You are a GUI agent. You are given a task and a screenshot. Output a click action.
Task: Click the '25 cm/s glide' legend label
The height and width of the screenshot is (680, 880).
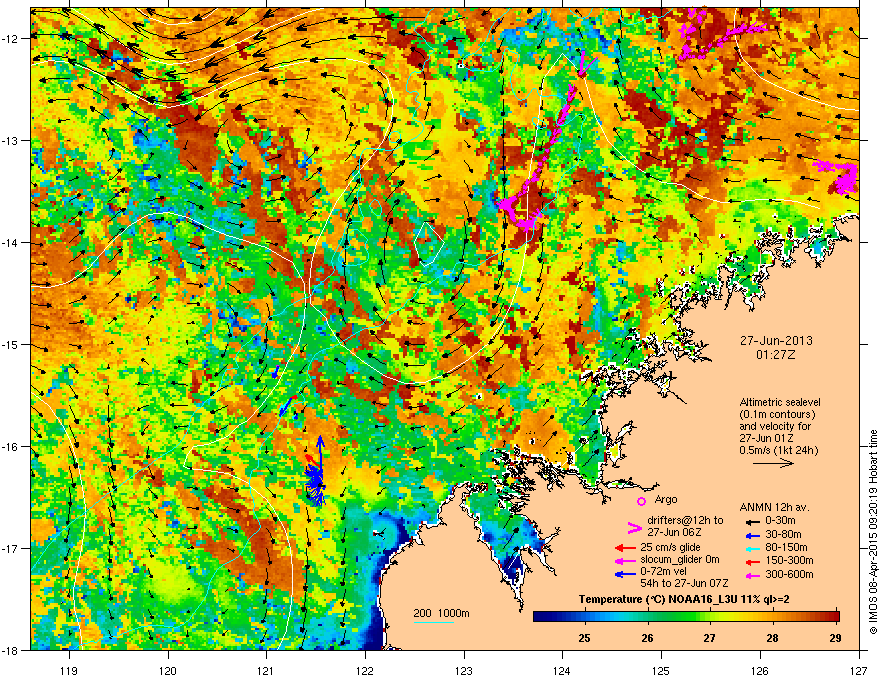click(671, 547)
